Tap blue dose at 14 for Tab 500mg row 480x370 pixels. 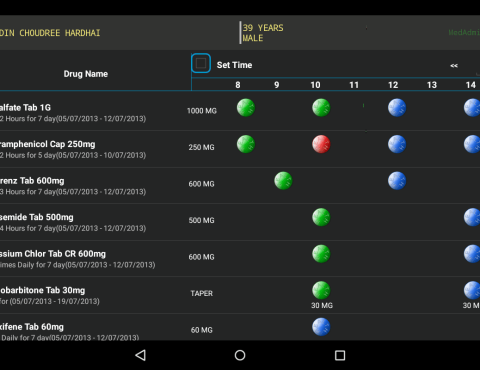(x=472, y=217)
